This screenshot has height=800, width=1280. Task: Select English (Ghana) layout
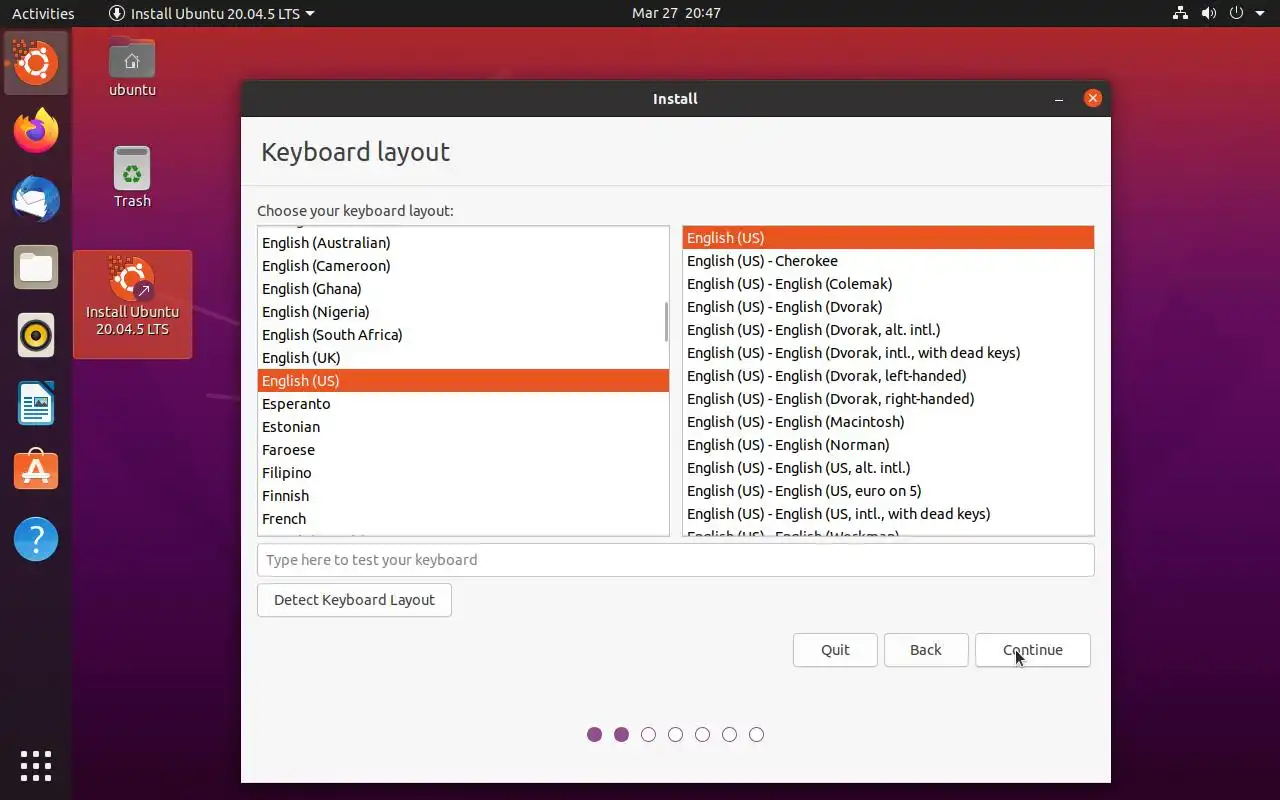(463, 289)
